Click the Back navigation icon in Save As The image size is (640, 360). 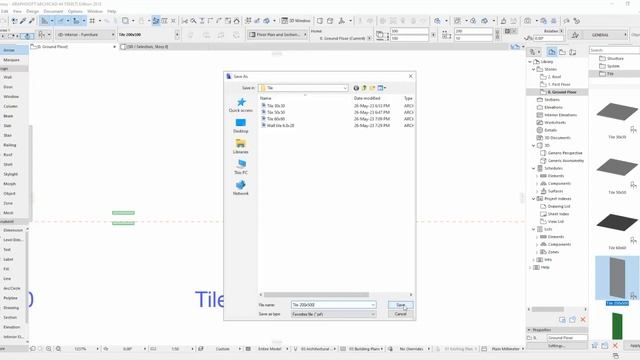coord(356,88)
